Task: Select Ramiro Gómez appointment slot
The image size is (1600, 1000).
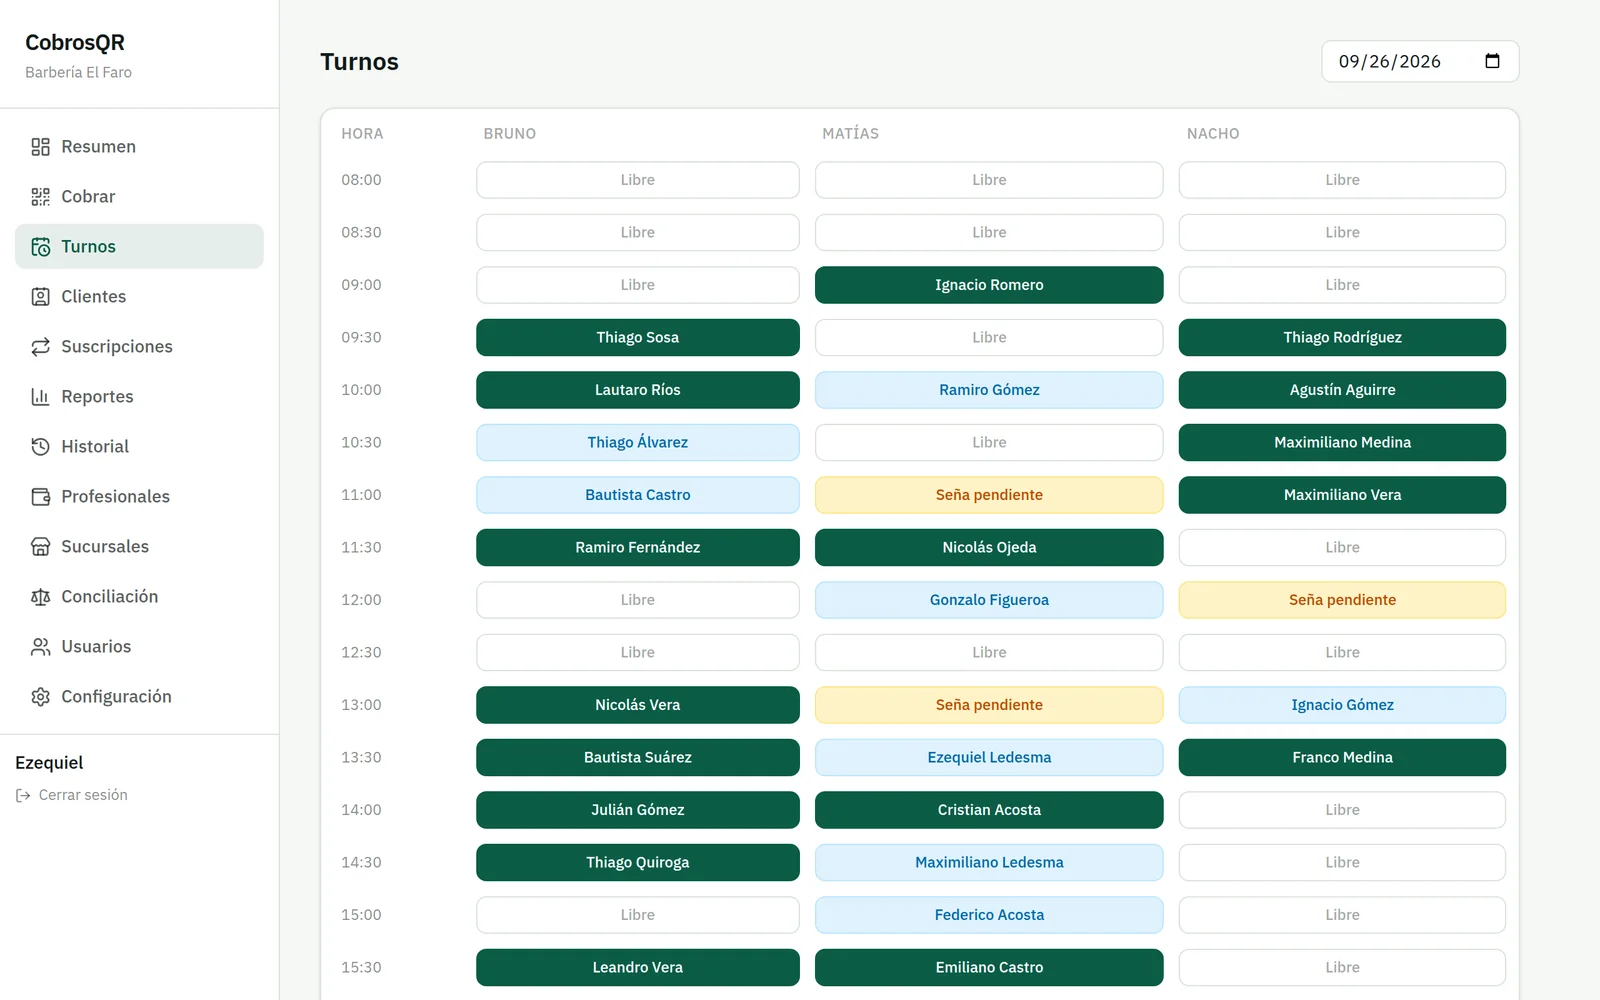Action: point(989,390)
